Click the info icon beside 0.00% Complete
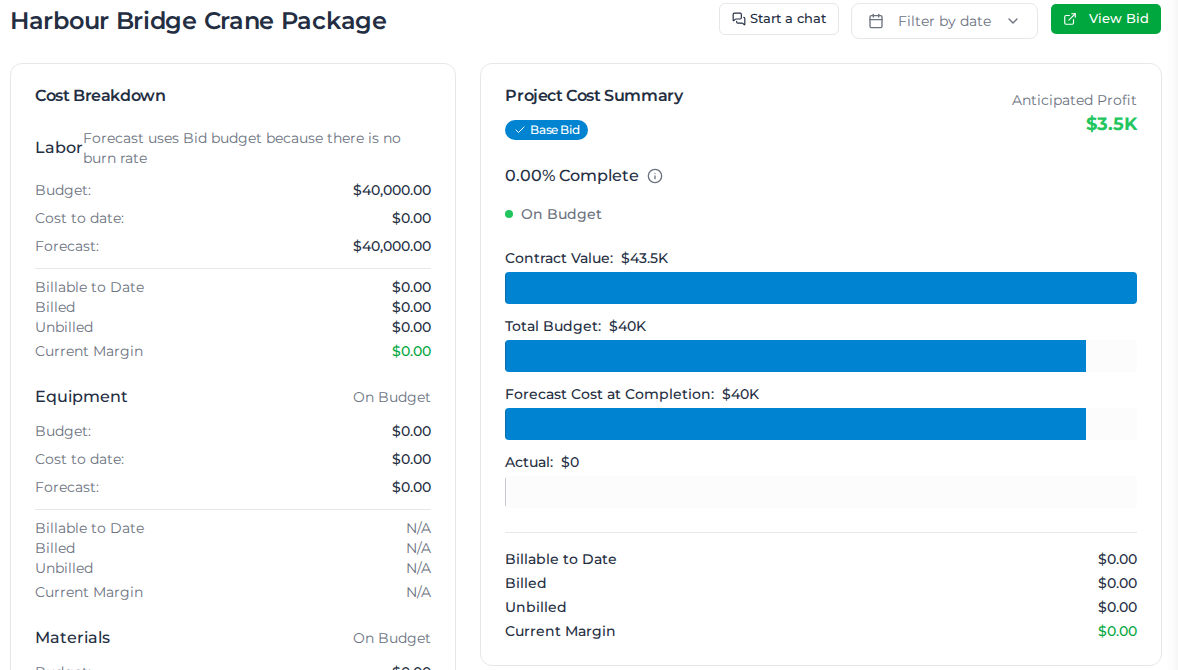This screenshot has height=670, width=1178. point(655,176)
